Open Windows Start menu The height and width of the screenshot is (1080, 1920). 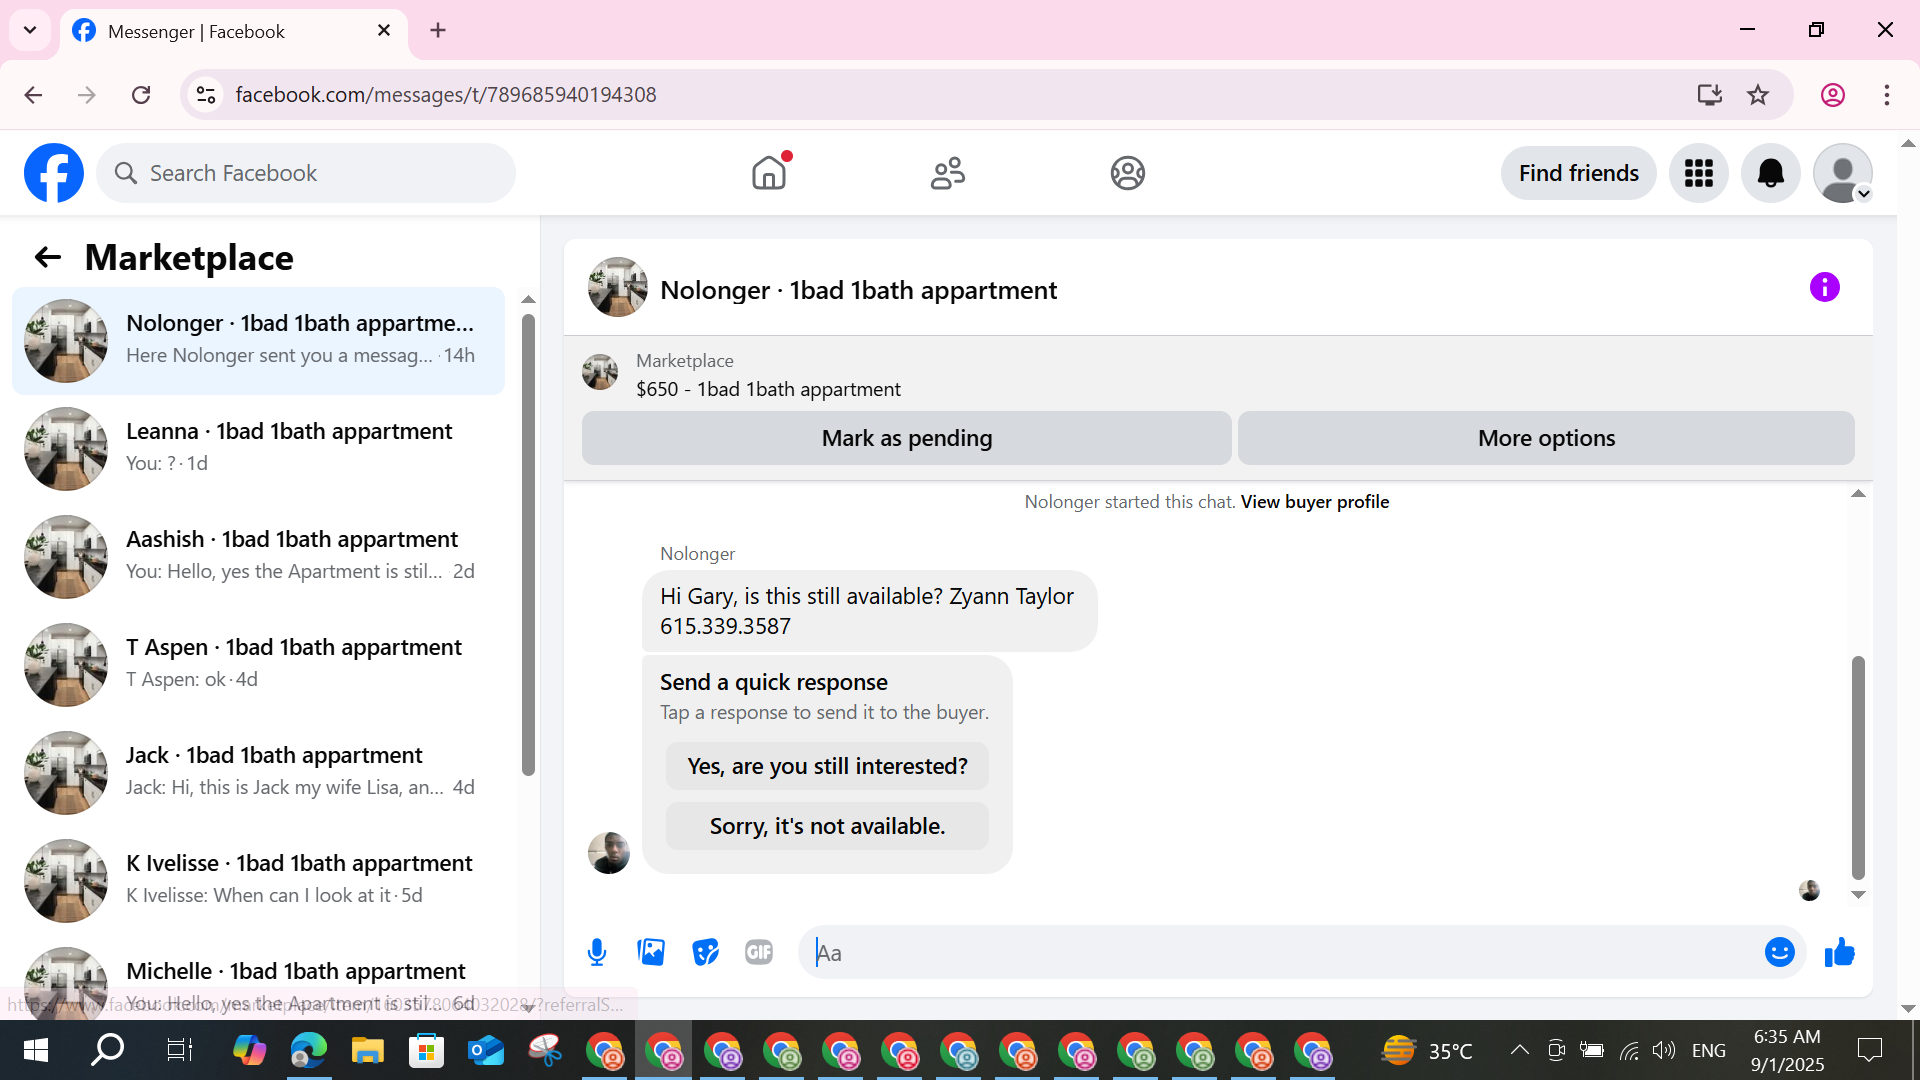pyautogui.click(x=36, y=1050)
